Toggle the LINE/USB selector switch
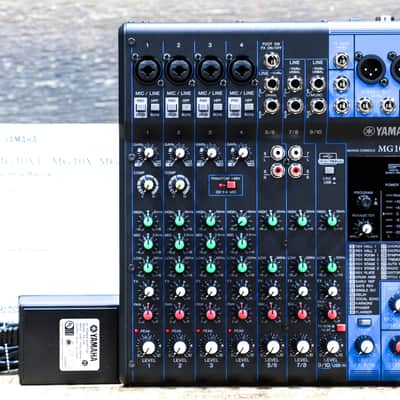The height and width of the screenshot is (400, 400). [x=329, y=170]
